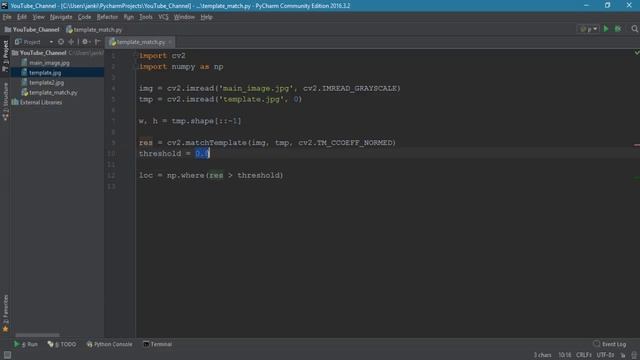Toggle Structure side tool window tab

pyautogui.click(x=5, y=101)
